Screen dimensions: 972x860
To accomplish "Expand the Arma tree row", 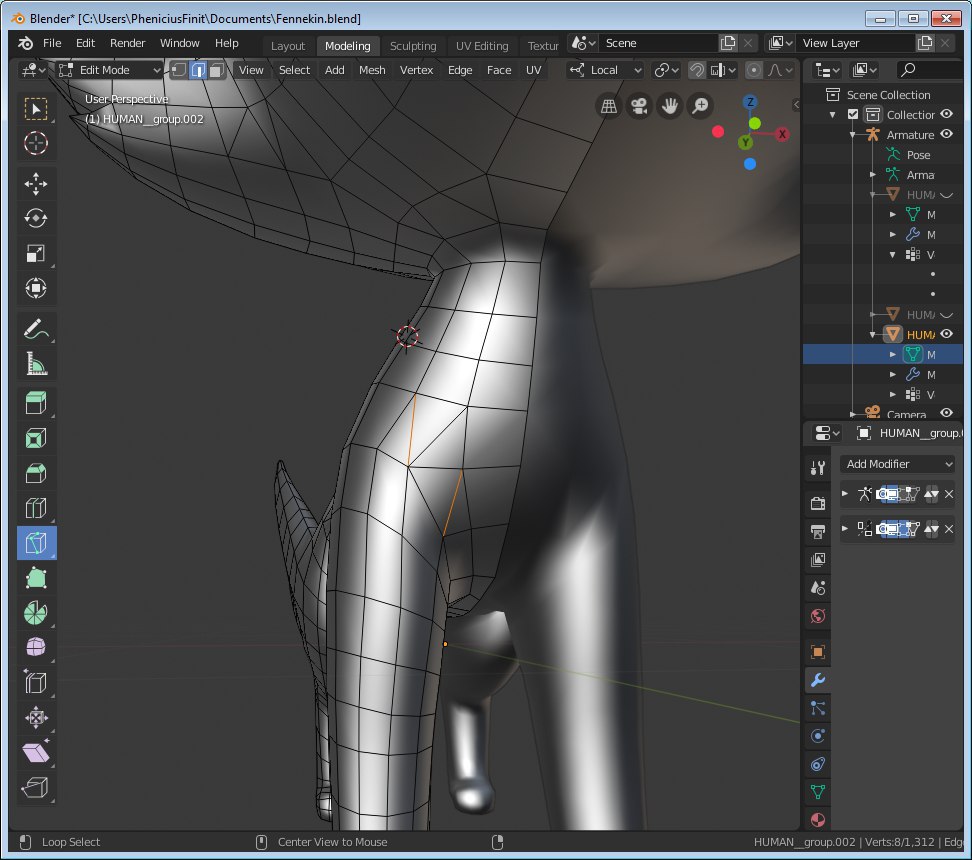I will click(x=873, y=175).
